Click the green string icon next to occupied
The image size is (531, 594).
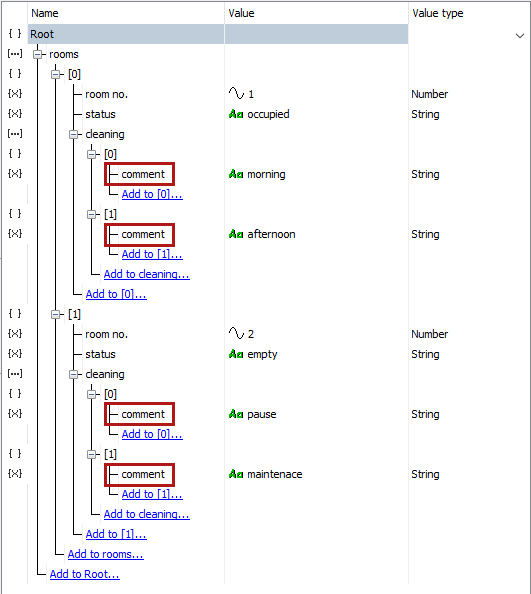point(236,114)
